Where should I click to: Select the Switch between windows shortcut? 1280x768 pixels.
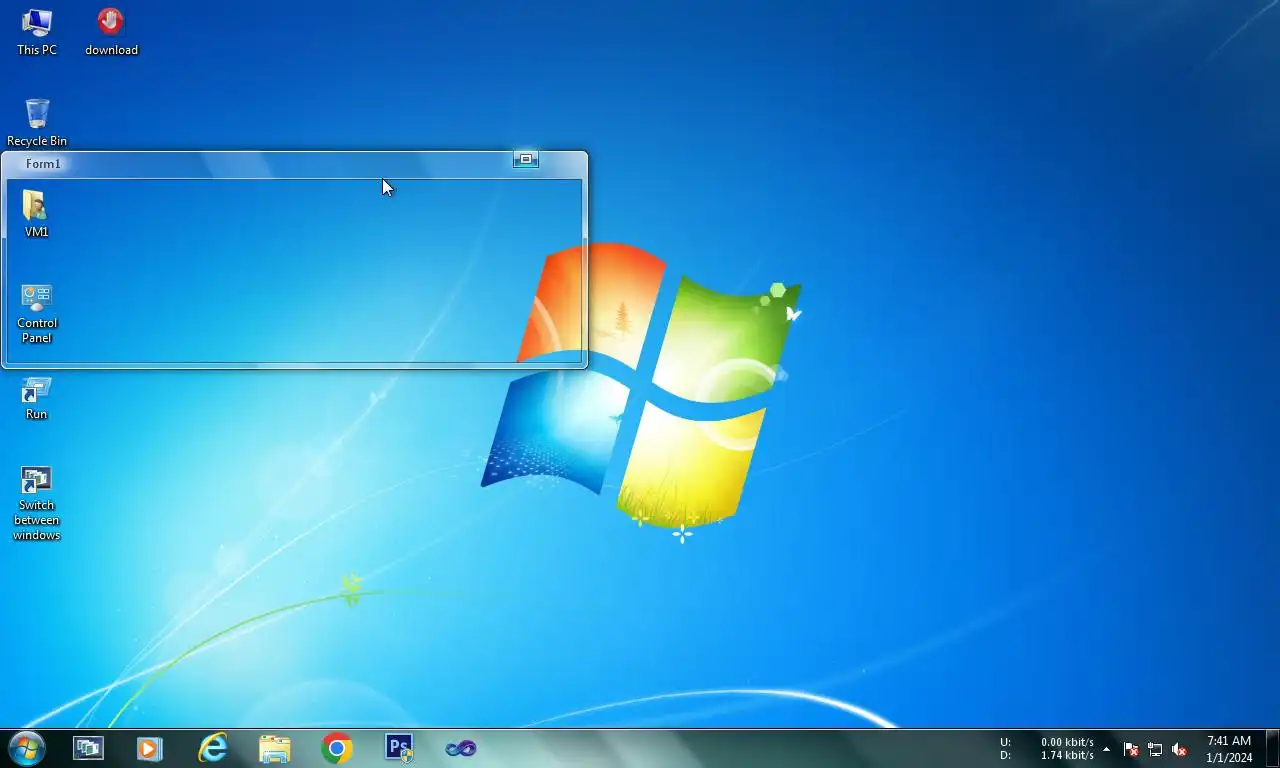[37, 504]
